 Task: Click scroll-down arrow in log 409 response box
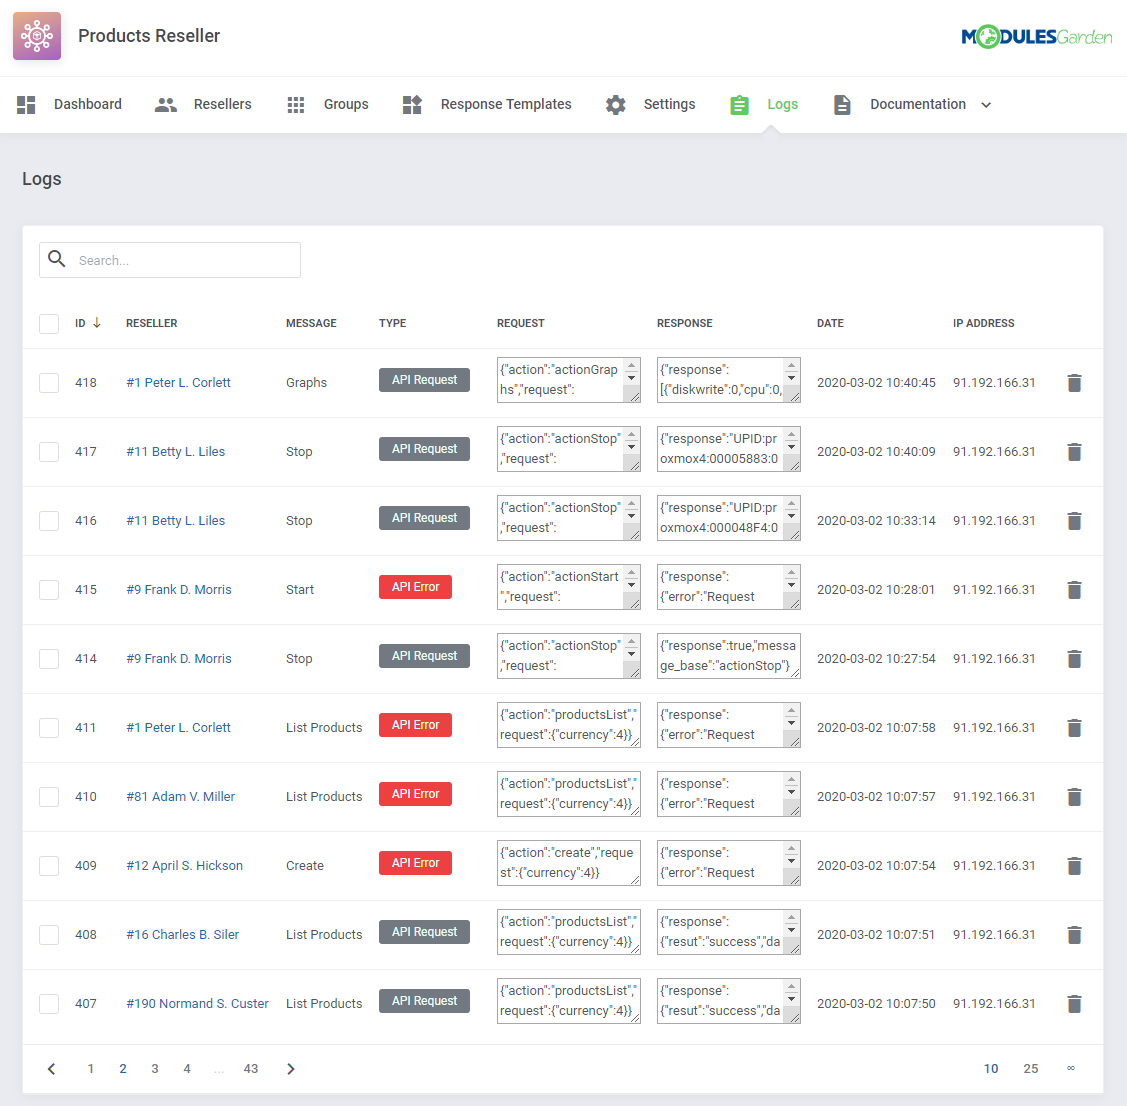[x=791, y=860]
